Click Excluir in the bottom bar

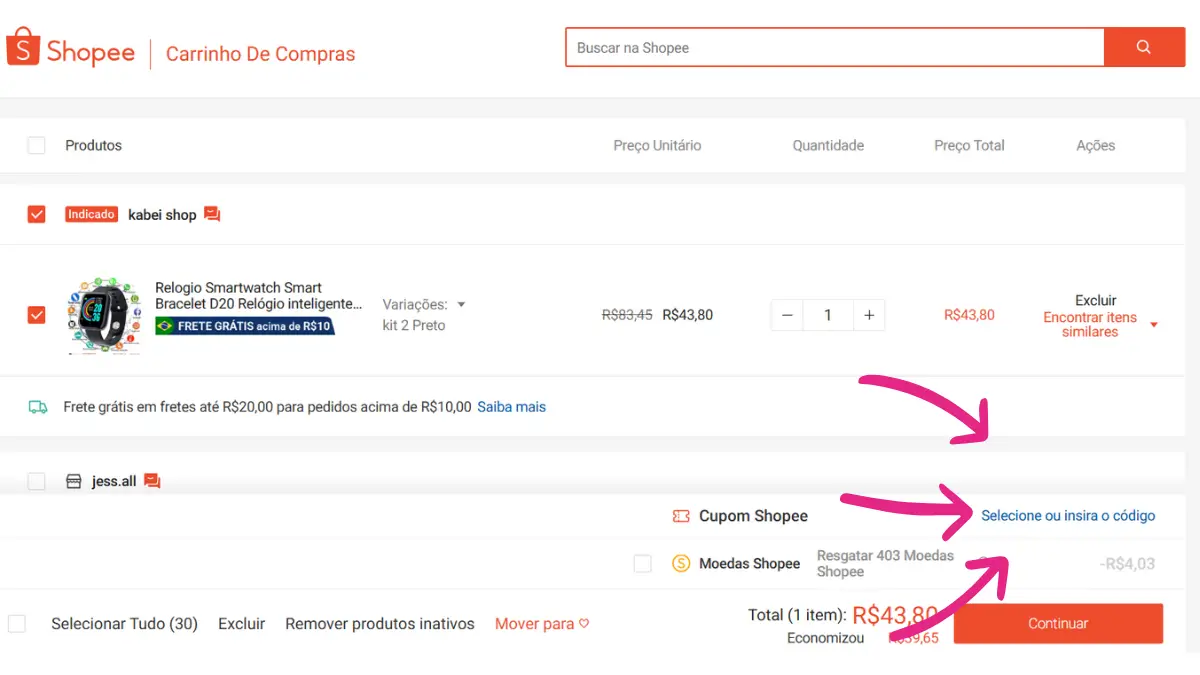point(241,623)
